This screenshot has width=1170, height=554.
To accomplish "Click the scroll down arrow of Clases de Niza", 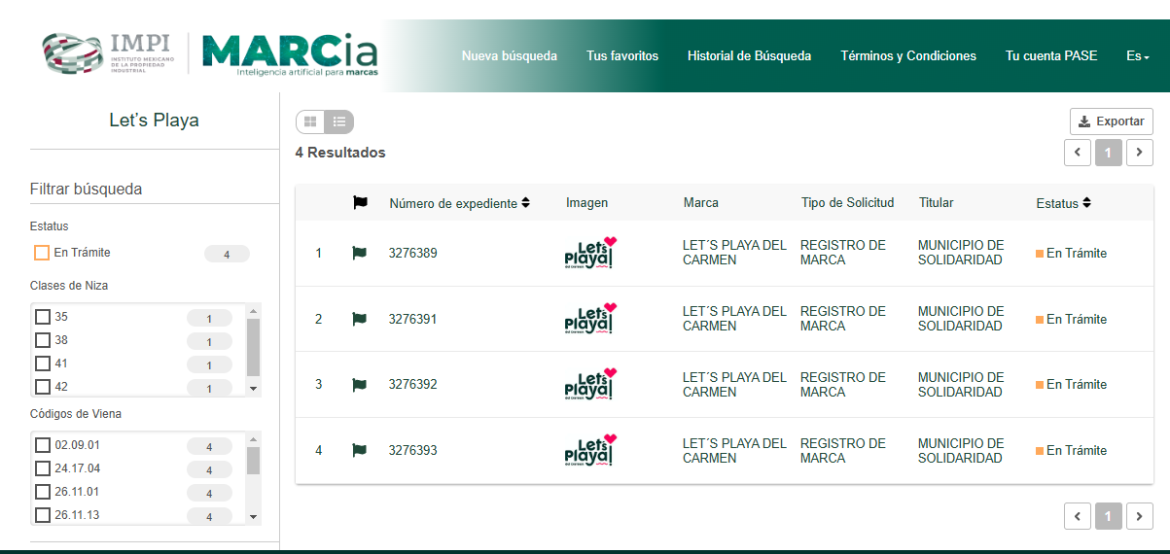I will [253, 389].
